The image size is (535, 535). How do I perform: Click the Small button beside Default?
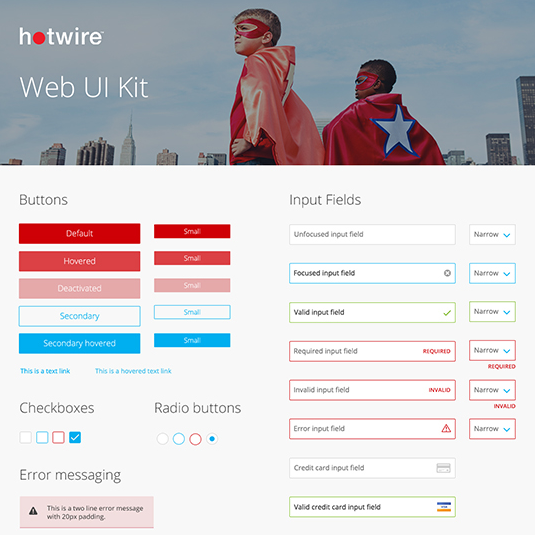[x=192, y=231]
